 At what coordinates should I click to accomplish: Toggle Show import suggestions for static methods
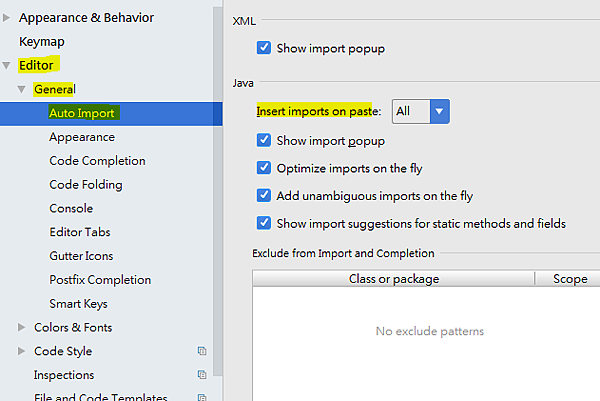[264, 223]
